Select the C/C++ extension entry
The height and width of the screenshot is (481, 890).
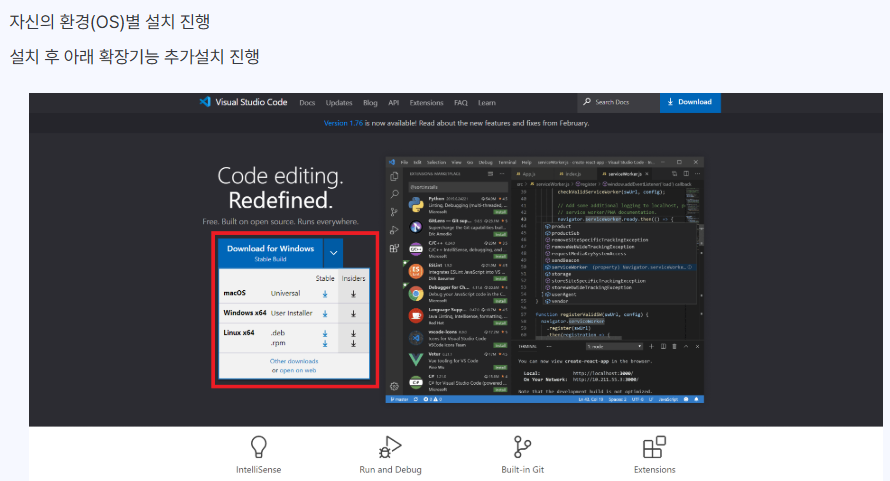[457, 249]
